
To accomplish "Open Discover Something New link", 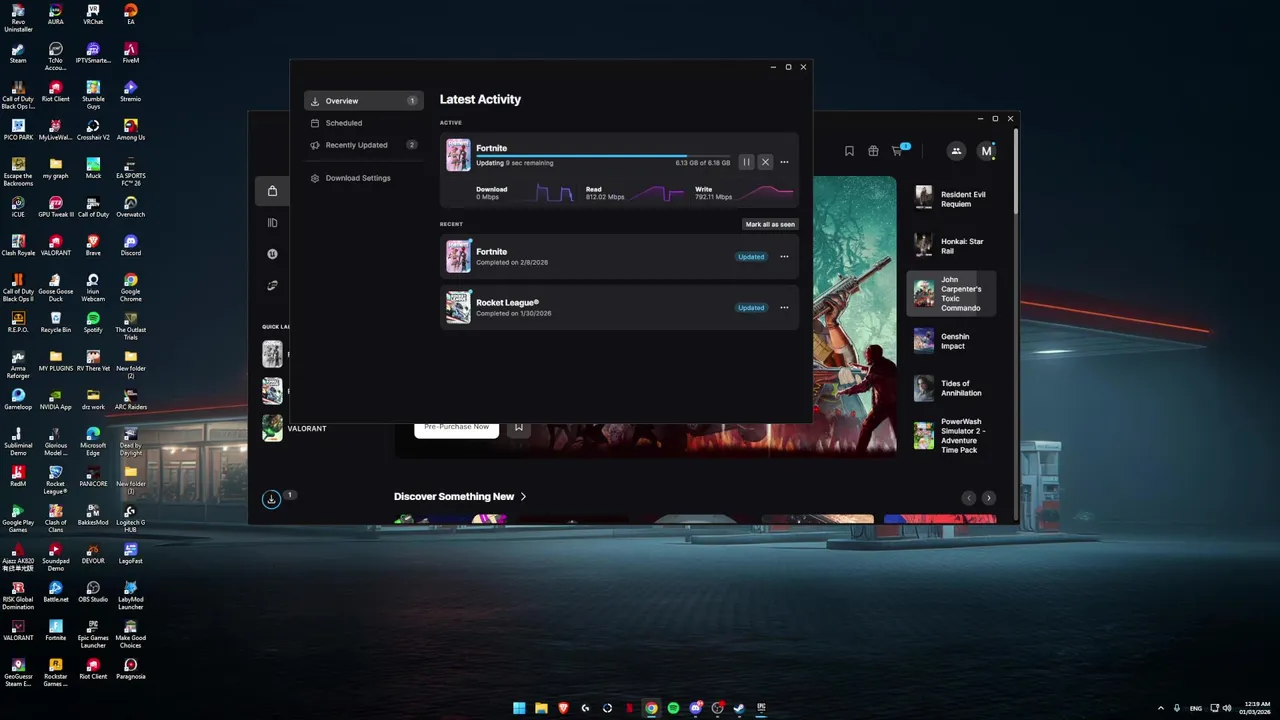I will pos(460,496).
